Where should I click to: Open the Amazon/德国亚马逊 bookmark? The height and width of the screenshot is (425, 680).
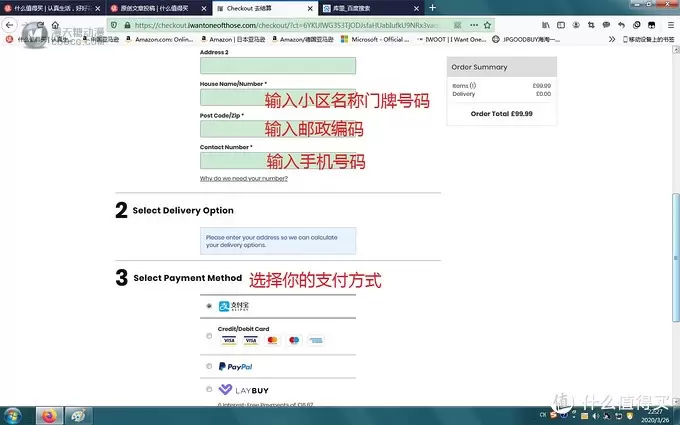point(303,39)
